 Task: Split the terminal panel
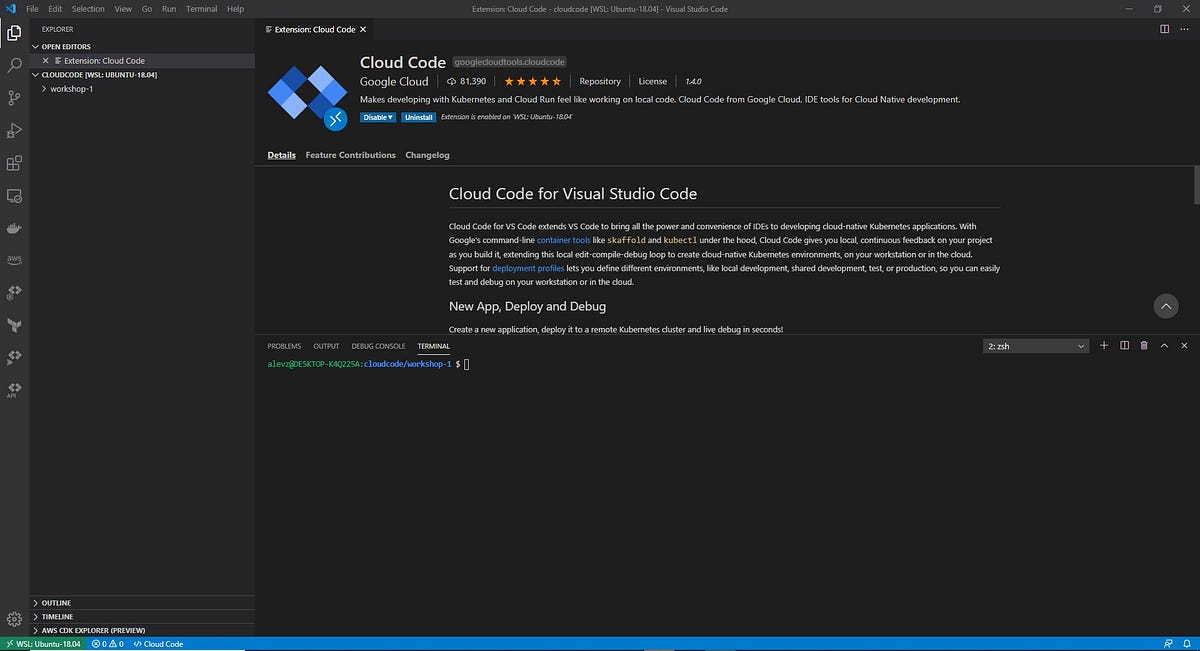coord(1123,345)
